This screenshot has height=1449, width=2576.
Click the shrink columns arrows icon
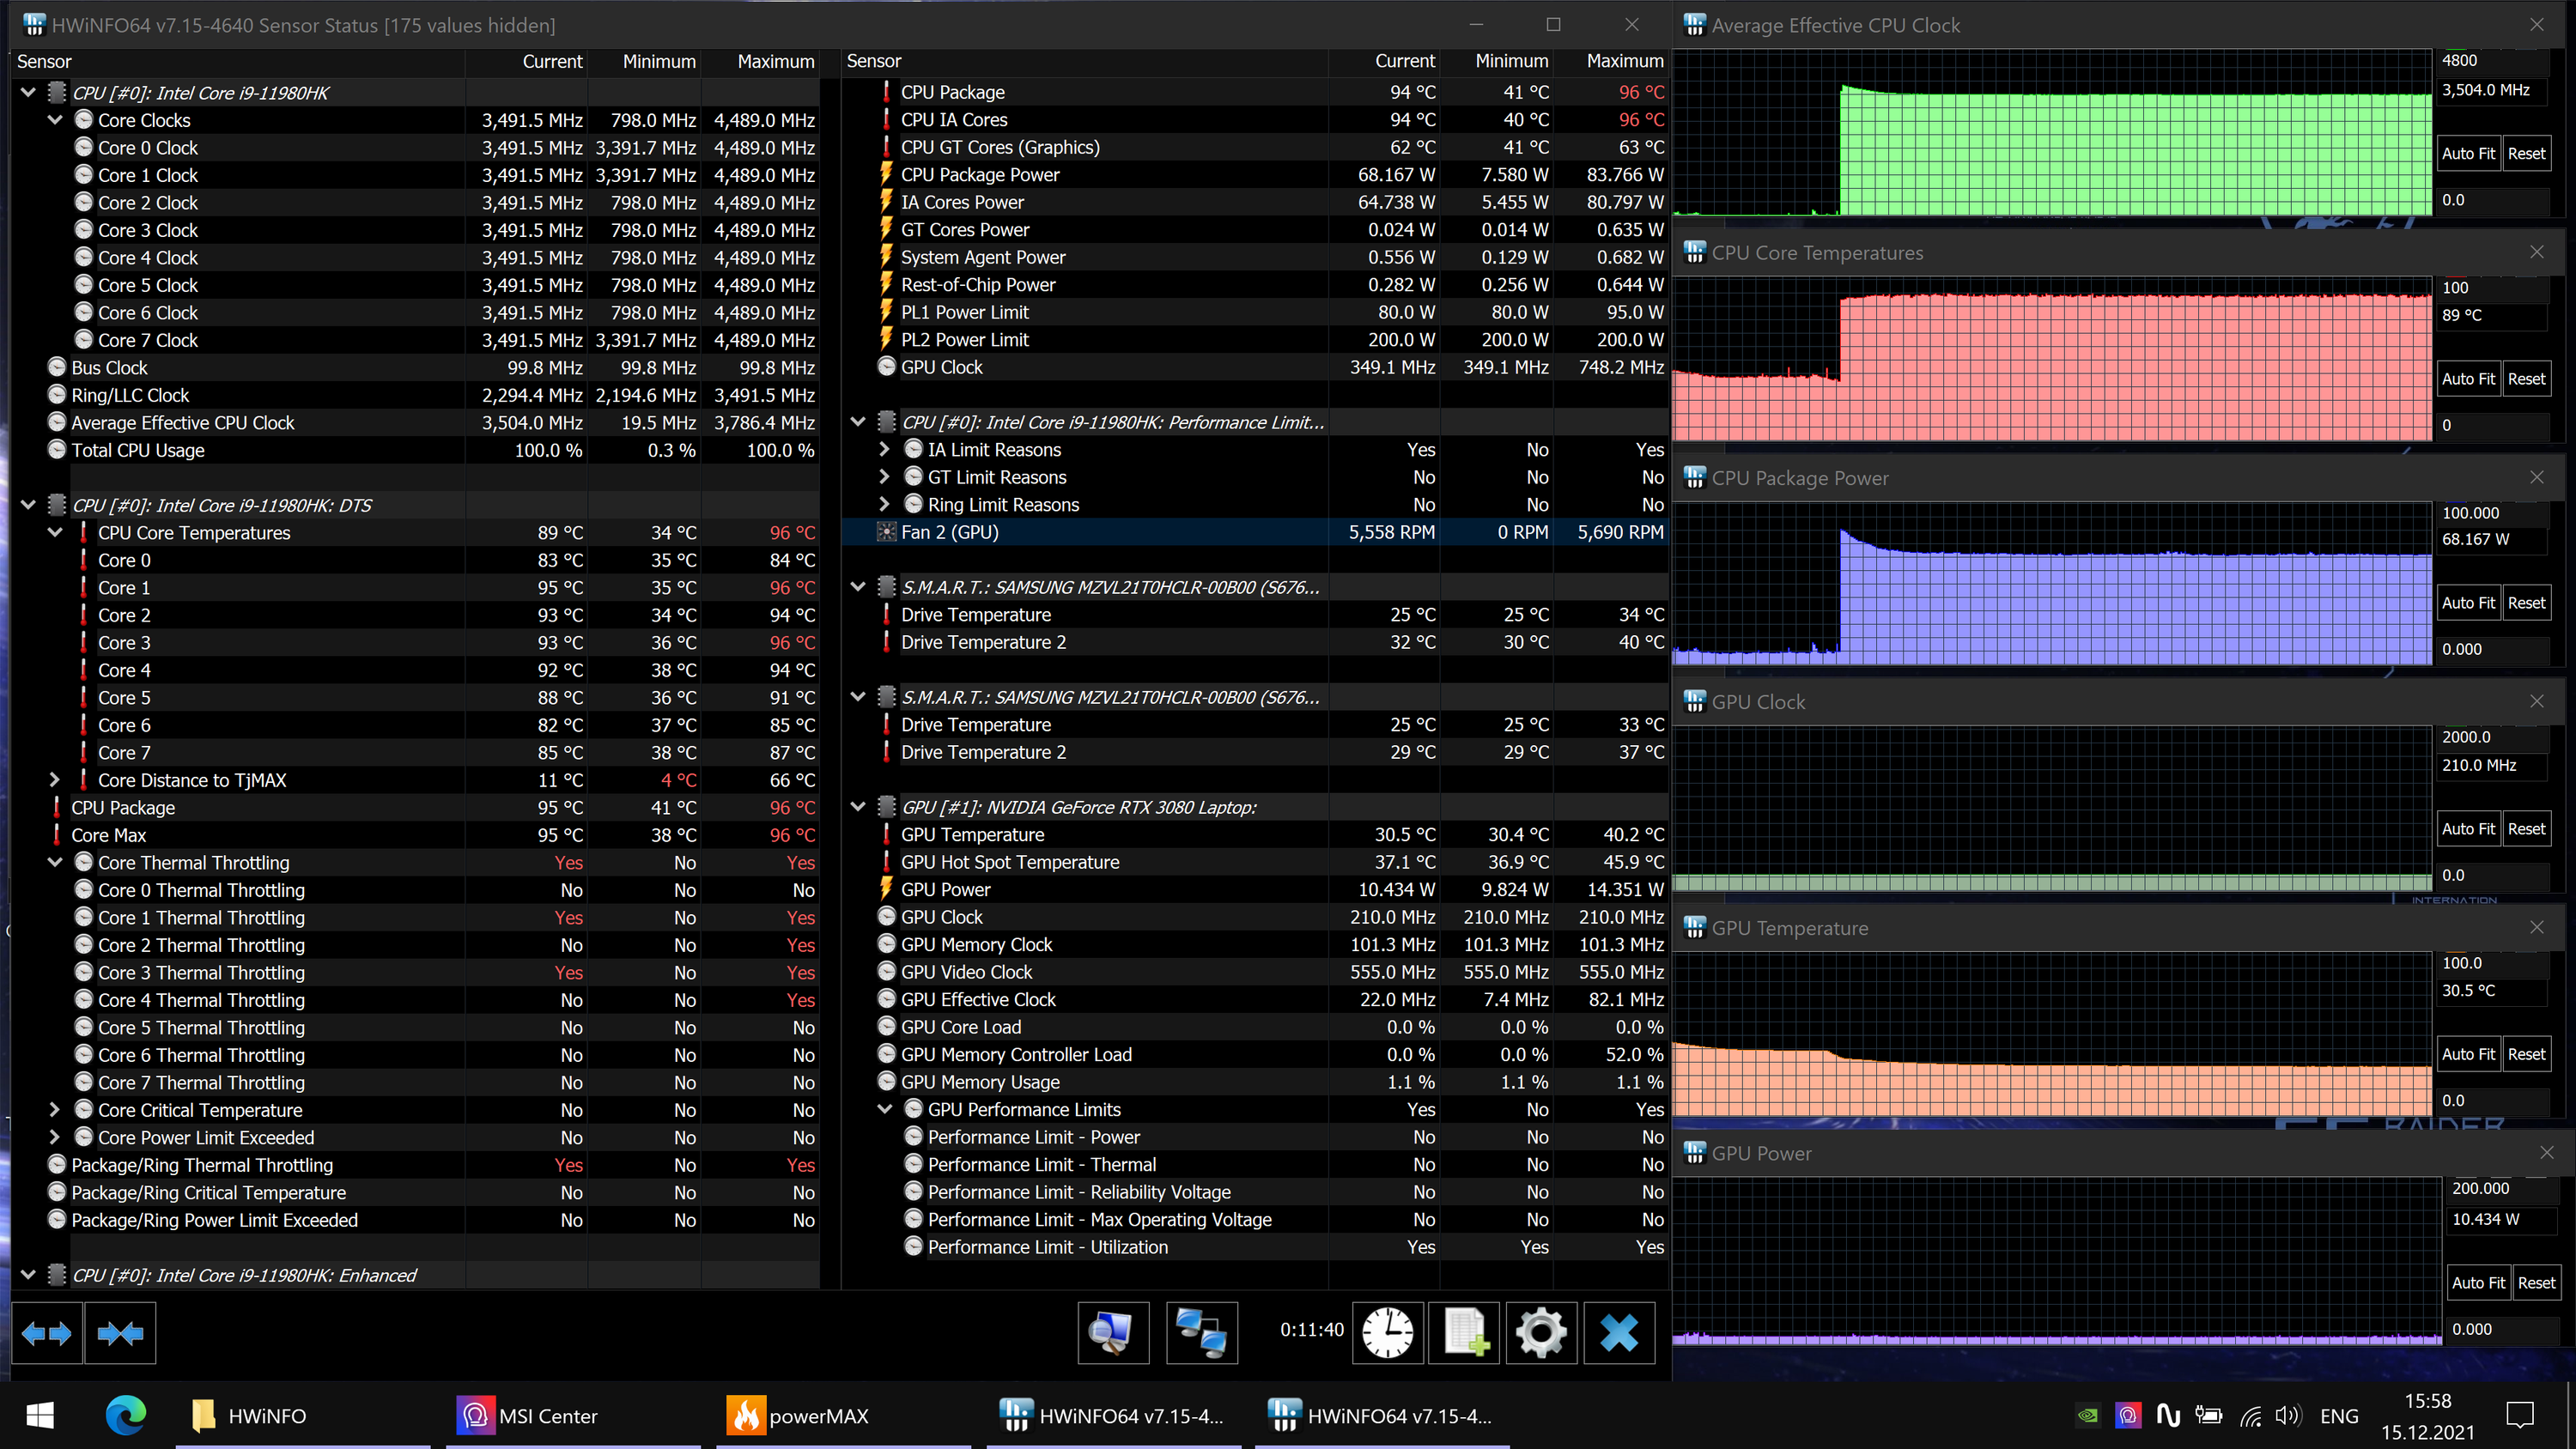120,1333
